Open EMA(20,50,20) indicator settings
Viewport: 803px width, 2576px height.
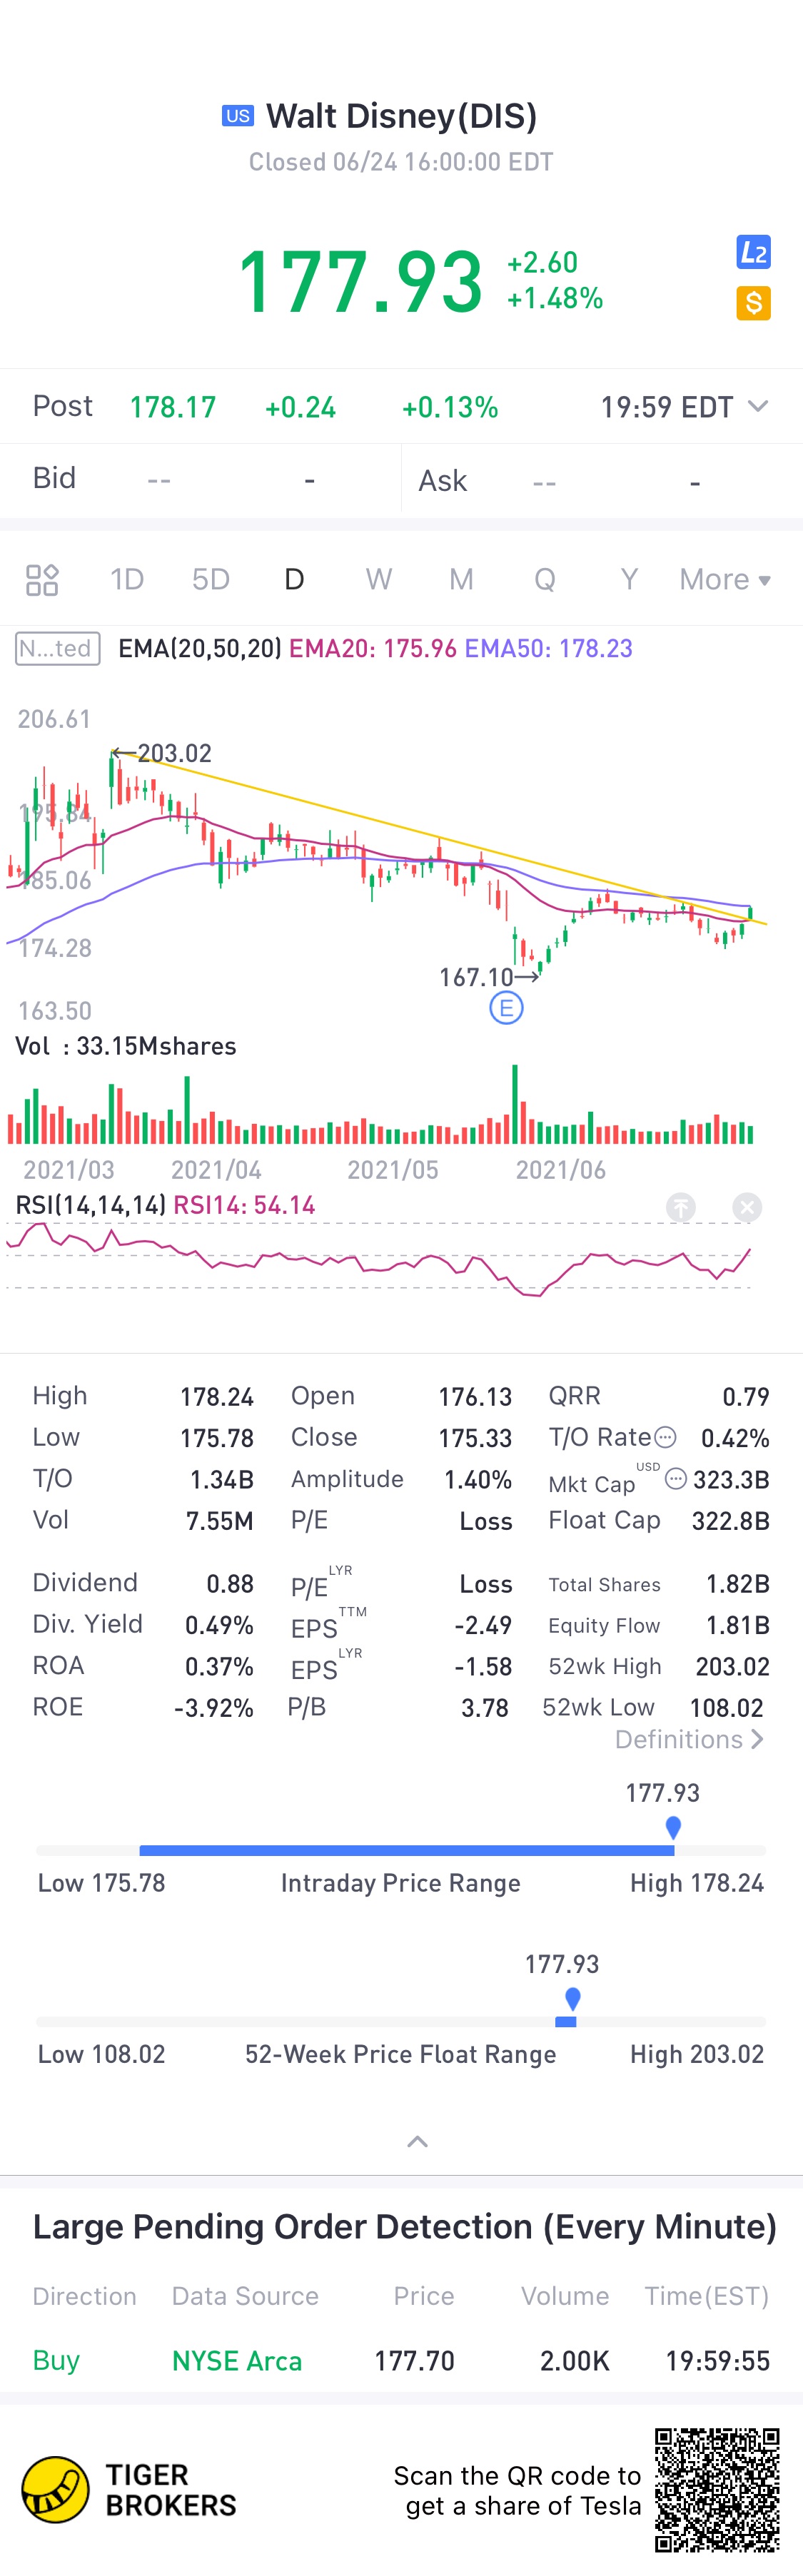coord(200,649)
